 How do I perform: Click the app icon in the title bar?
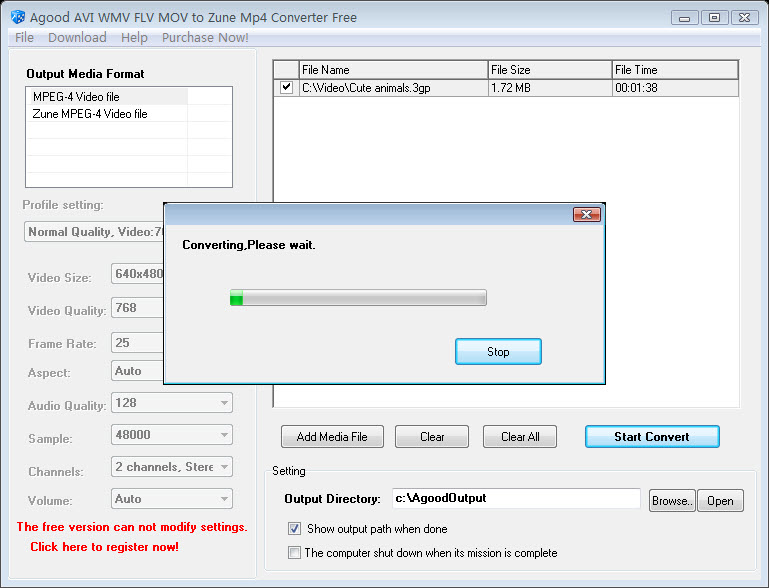coord(18,17)
